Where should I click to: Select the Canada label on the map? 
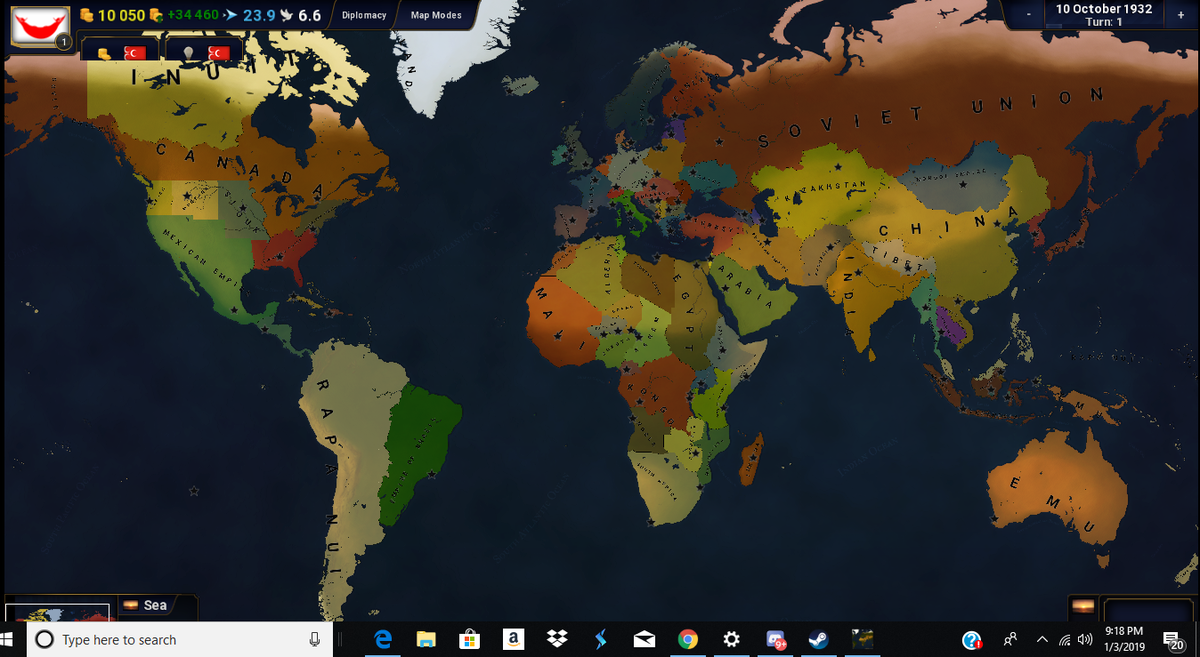(x=240, y=170)
